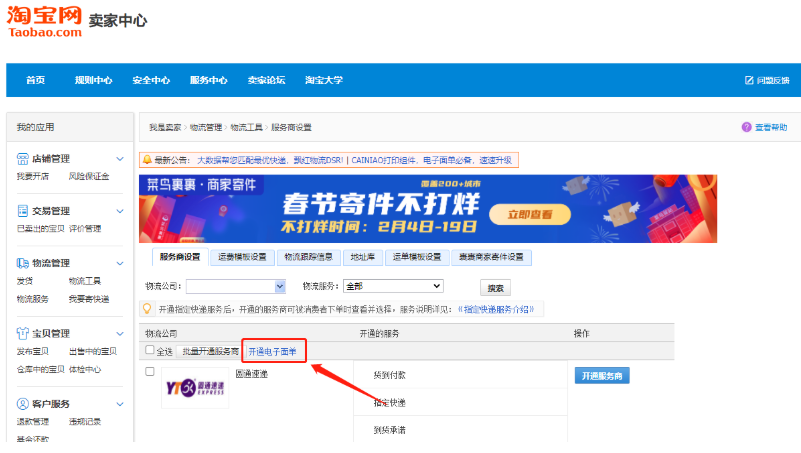Toggle the 宝贝管理 section chevron

[x=120, y=333]
